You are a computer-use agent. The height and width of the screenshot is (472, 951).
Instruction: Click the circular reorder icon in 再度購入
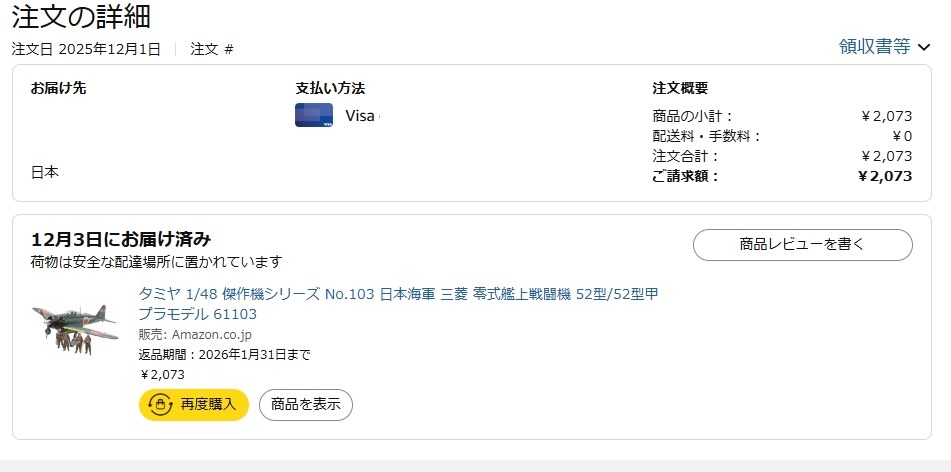pos(160,405)
